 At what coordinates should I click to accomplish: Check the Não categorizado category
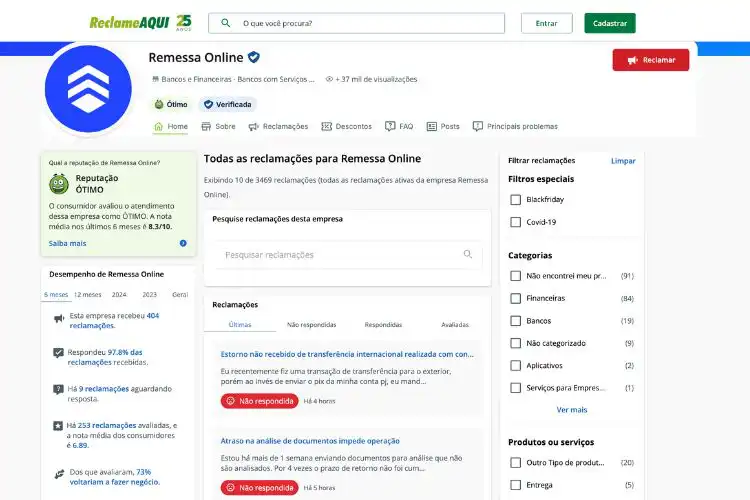516,343
